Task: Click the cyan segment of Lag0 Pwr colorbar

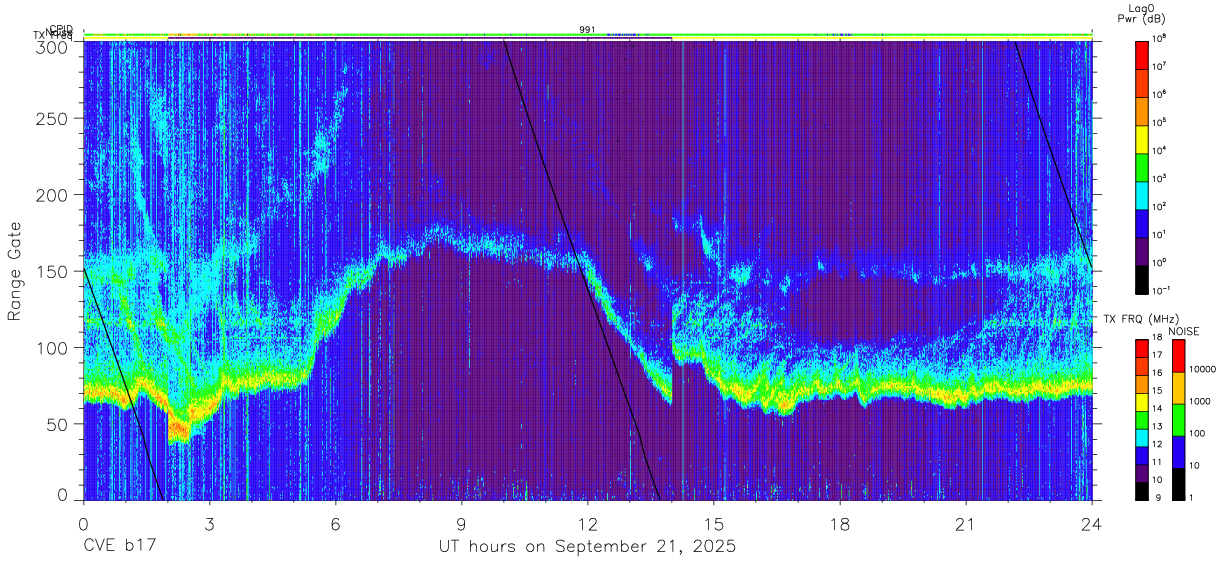Action: pos(1142,193)
